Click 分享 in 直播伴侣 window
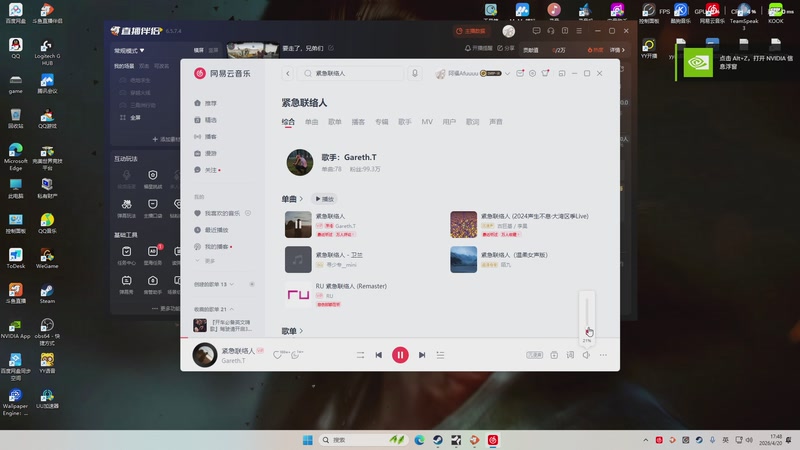This screenshot has width=800, height=450. tap(506, 48)
